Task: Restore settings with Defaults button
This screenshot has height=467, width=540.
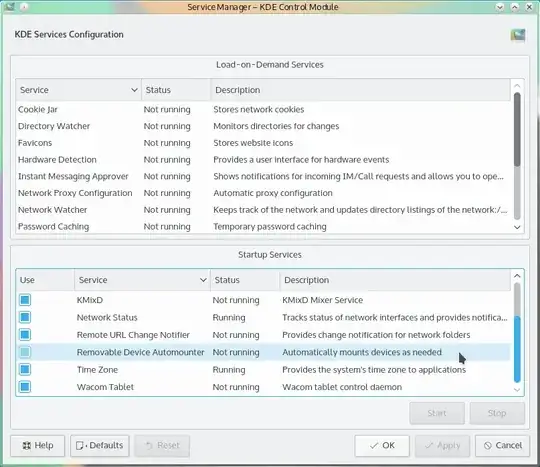Action: tap(100, 446)
